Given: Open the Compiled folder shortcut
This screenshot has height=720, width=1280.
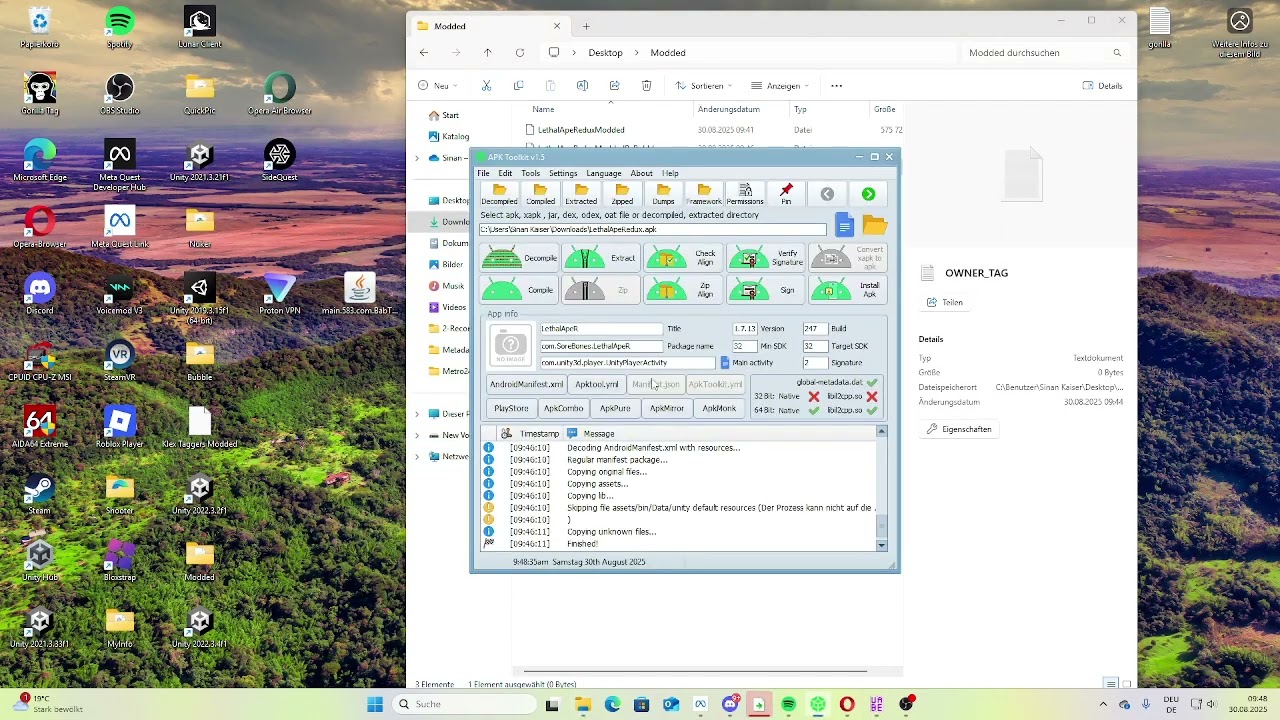Looking at the screenshot, I should tap(540, 194).
